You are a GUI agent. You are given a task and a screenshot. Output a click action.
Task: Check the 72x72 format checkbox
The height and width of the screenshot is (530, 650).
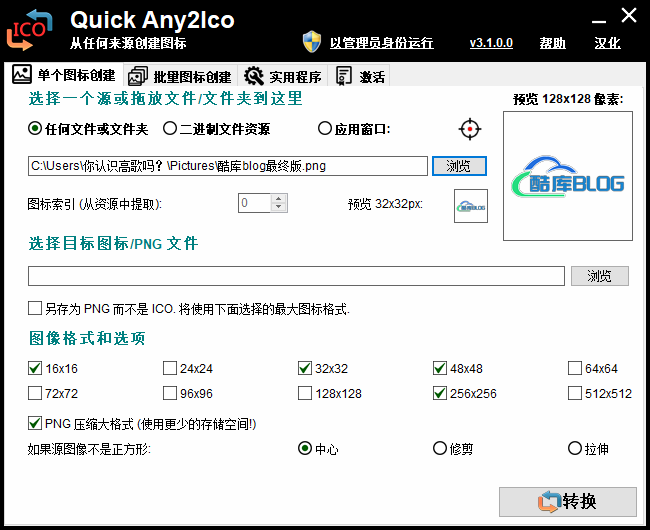coord(35,393)
